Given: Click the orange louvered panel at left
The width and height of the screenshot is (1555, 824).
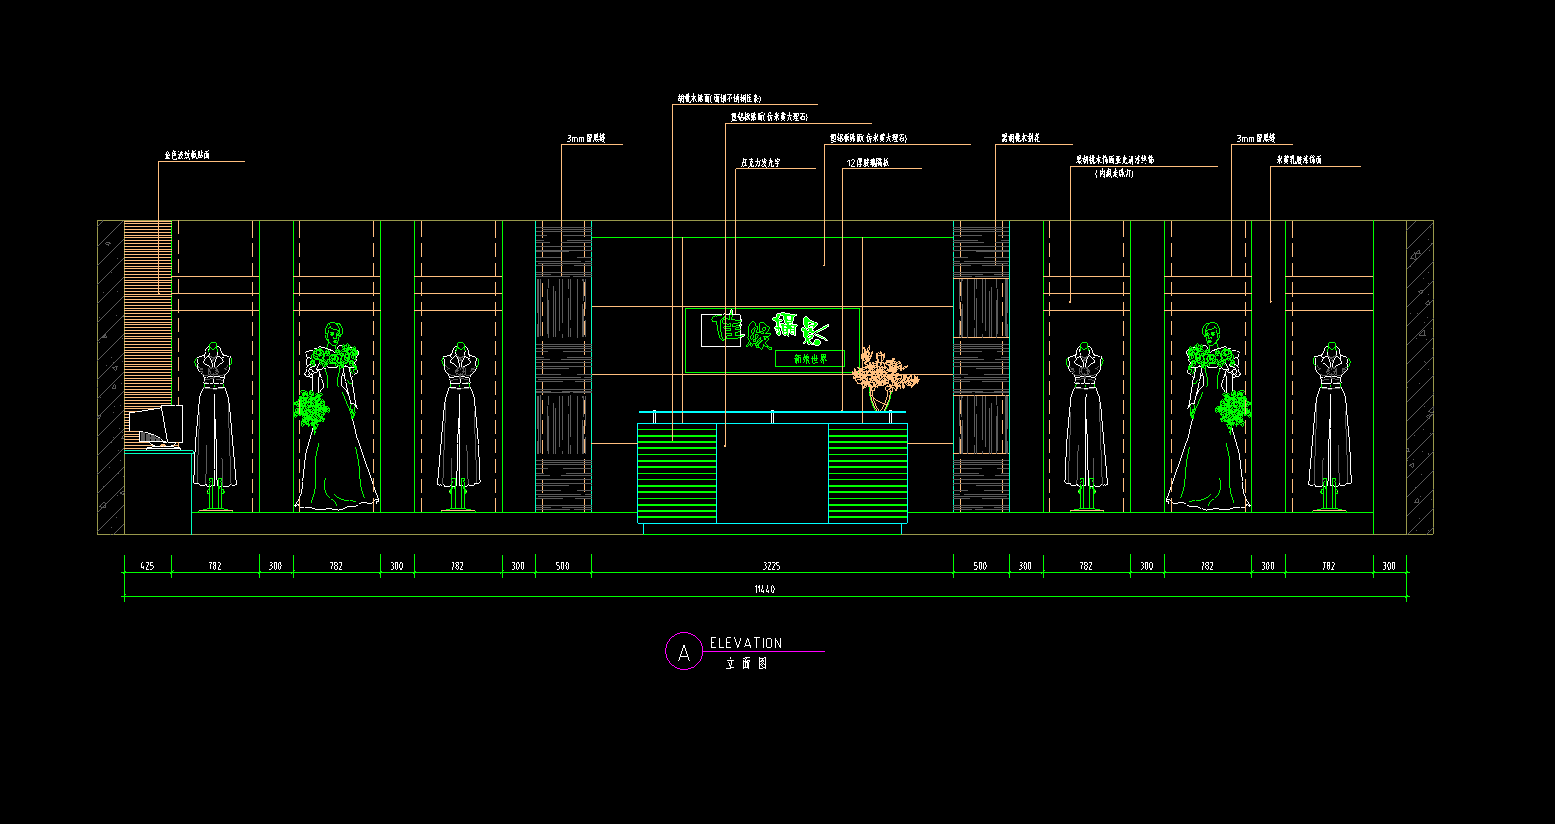Looking at the screenshot, I should pyautogui.click(x=149, y=330).
